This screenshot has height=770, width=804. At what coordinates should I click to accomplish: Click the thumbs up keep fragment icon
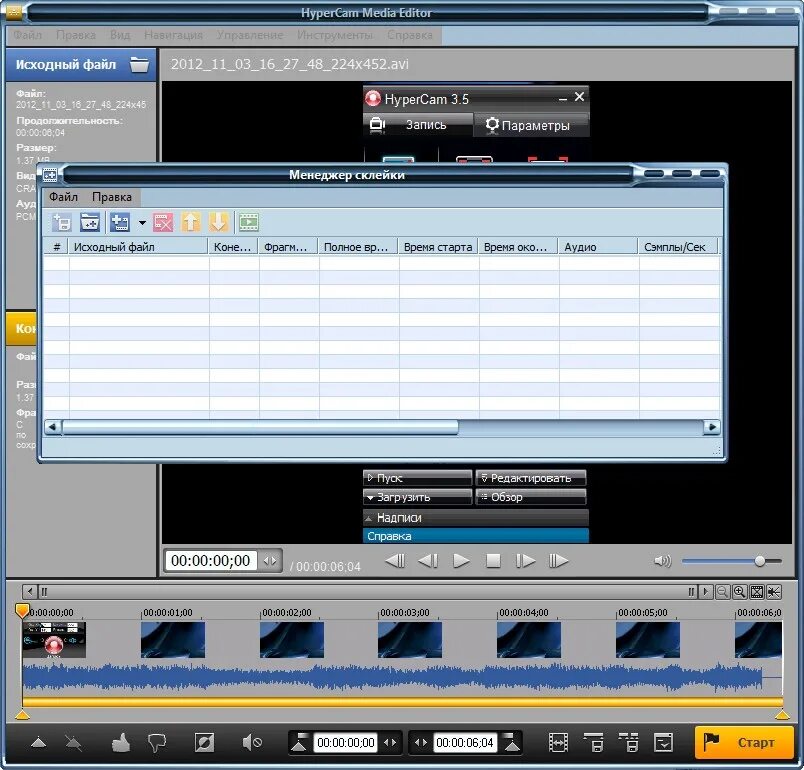(120, 743)
